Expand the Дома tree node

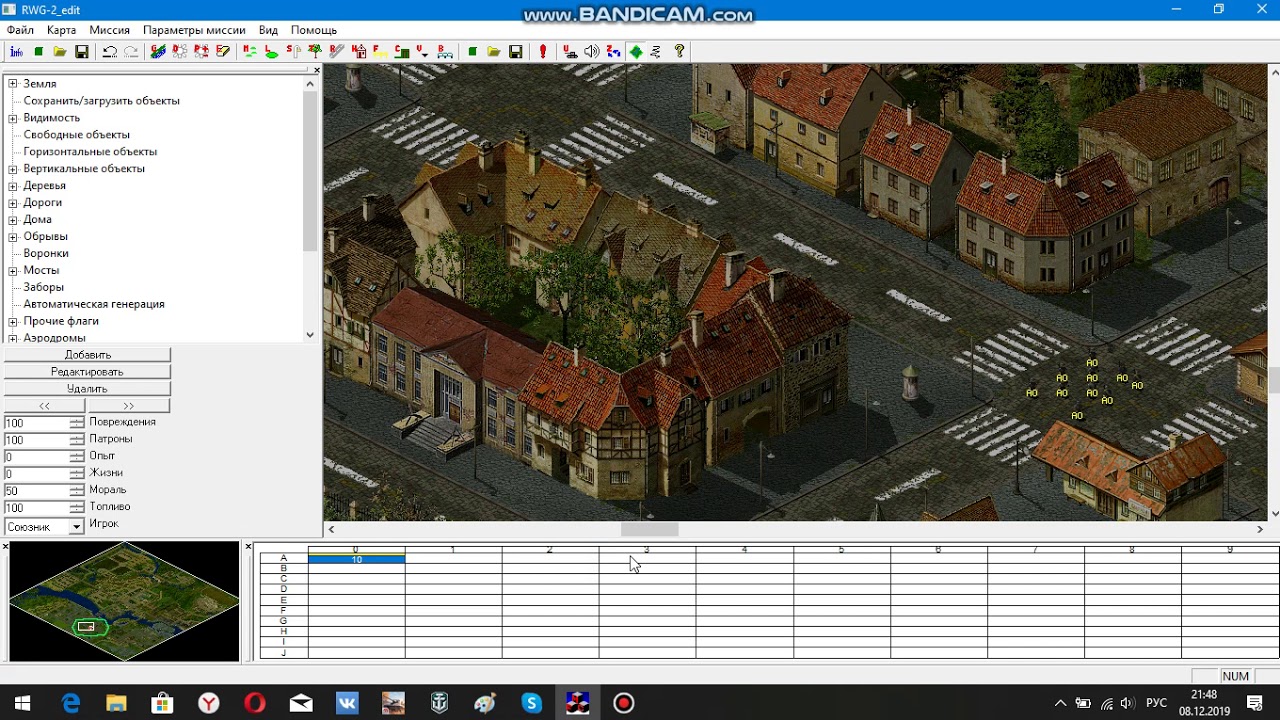(x=13, y=220)
